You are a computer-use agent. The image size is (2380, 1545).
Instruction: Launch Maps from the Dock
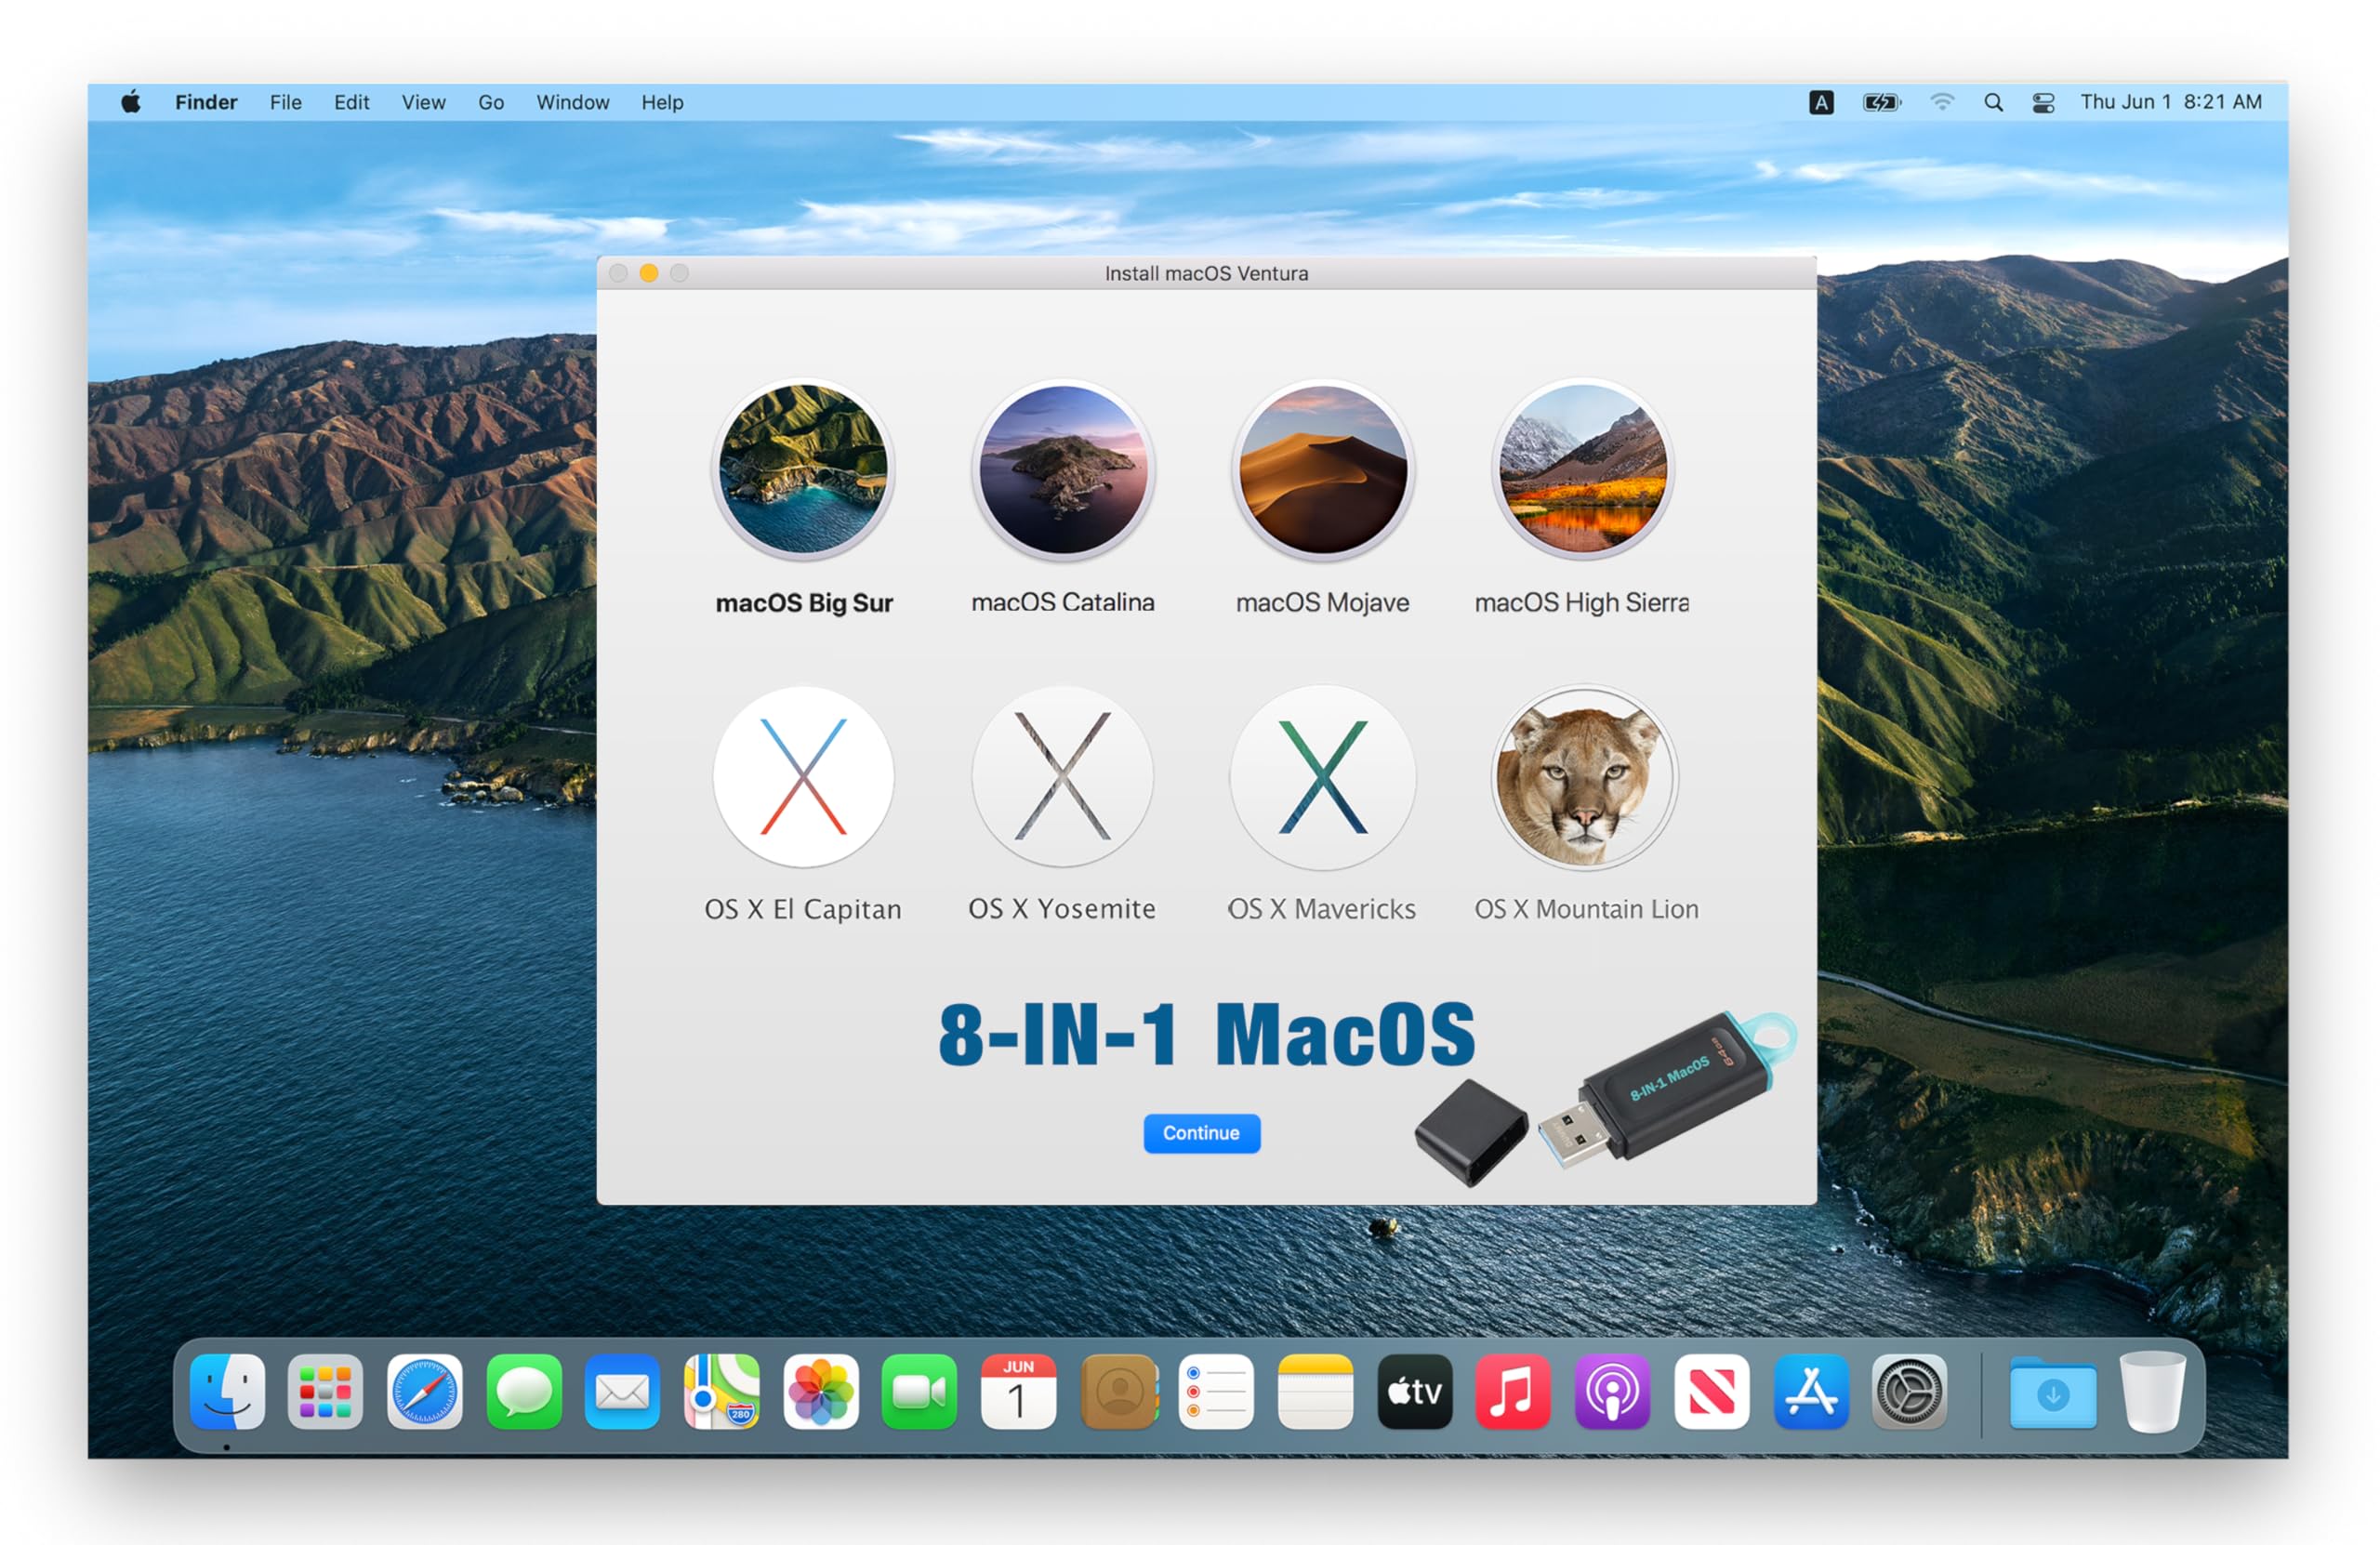point(721,1392)
